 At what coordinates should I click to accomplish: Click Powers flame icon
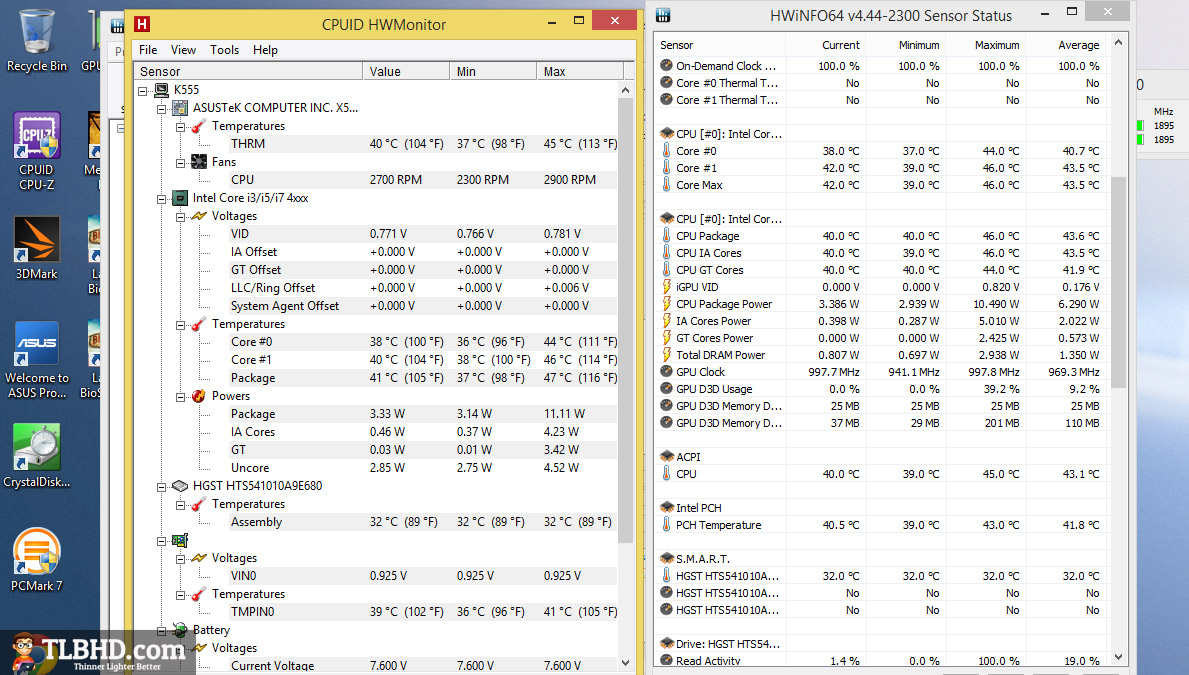coord(199,396)
